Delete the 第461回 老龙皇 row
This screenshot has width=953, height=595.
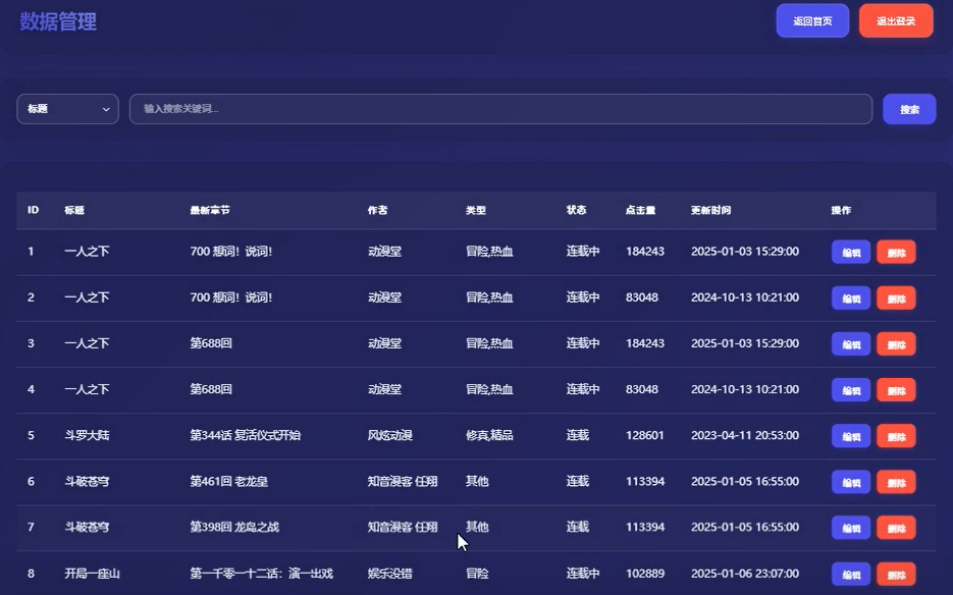pos(896,483)
